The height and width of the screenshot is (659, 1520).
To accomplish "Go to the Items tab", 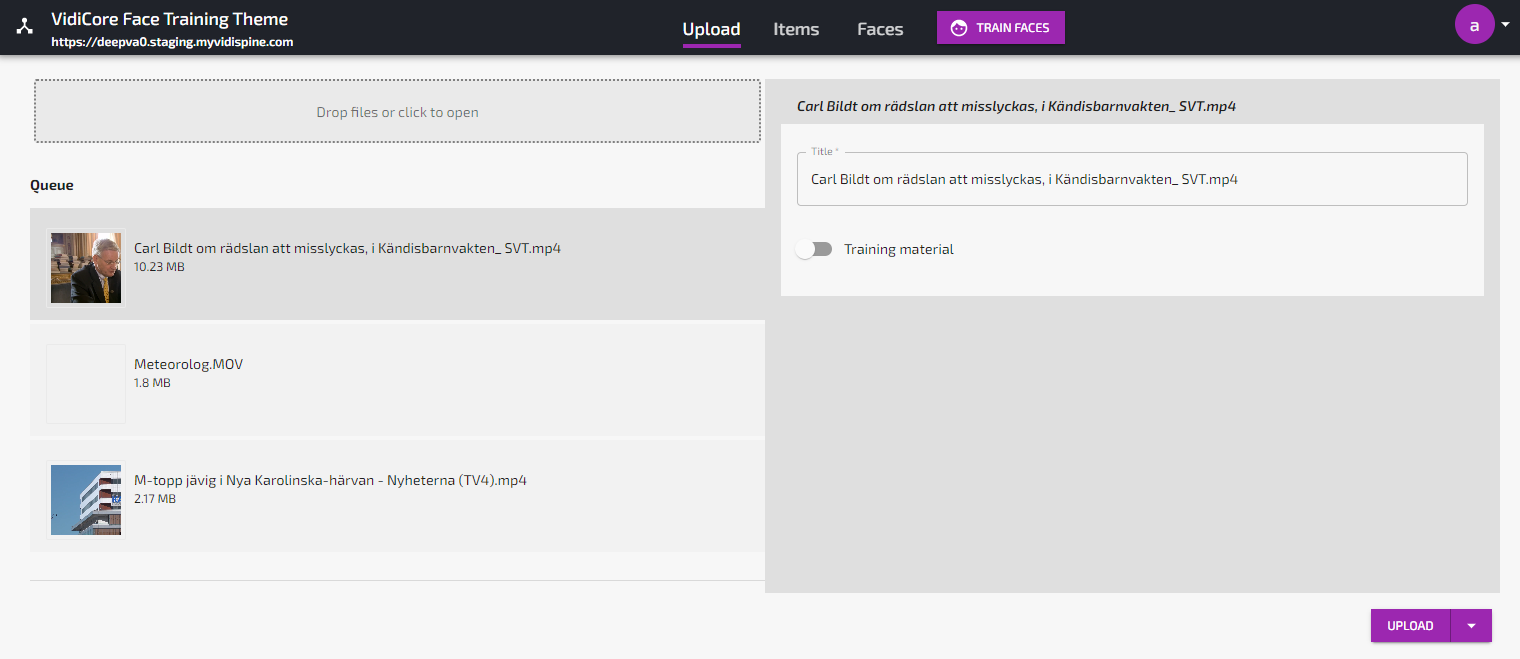I will pyautogui.click(x=796, y=29).
